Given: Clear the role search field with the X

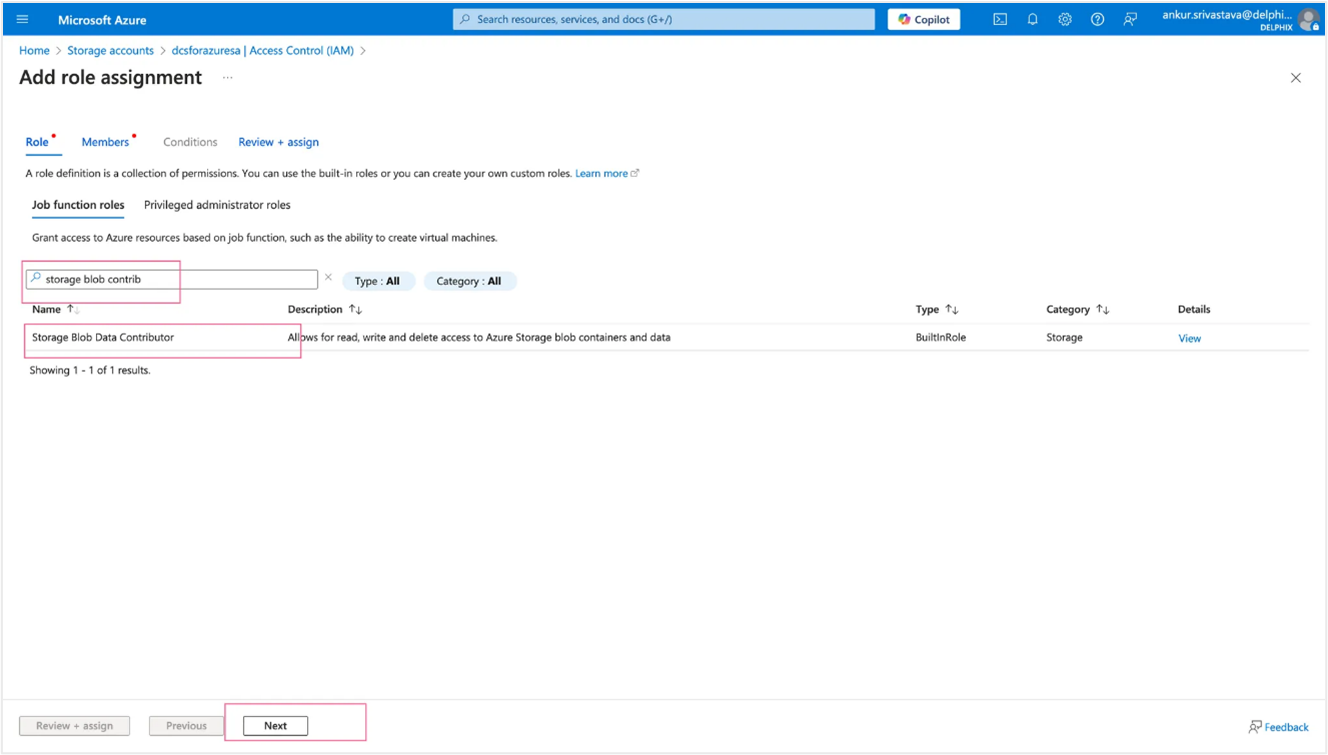Looking at the screenshot, I should 328,278.
